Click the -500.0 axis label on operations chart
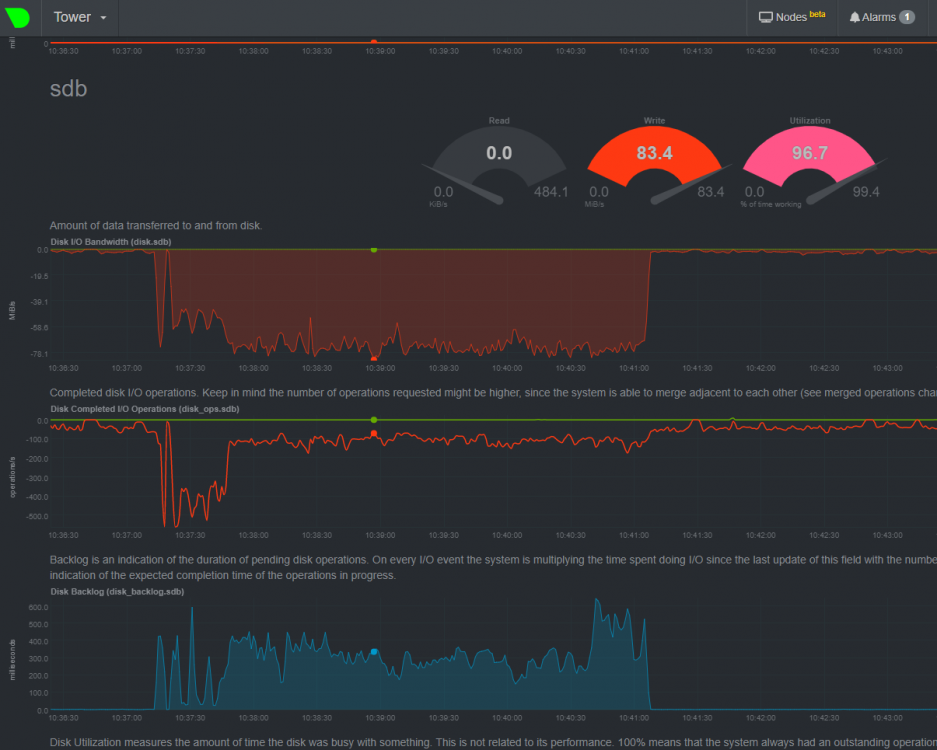 tap(37, 516)
